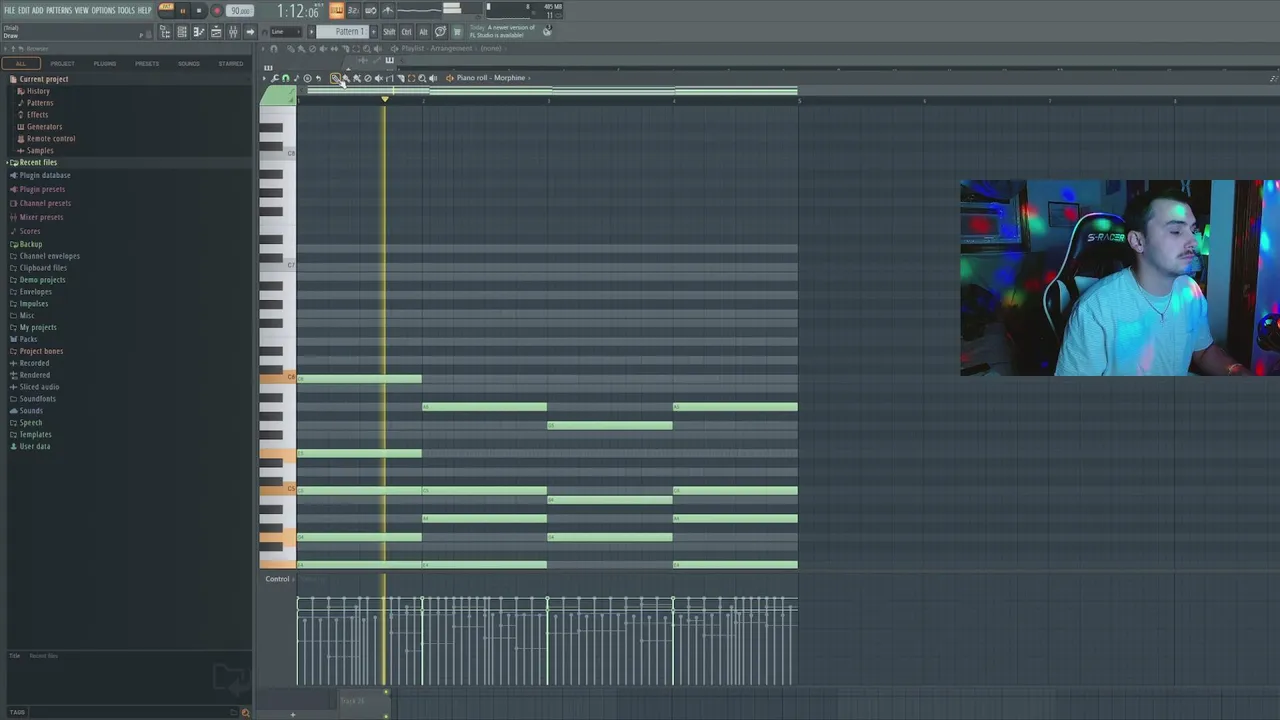Select the Playback speaker tool in Piano roll
This screenshot has width=1280, height=720.
point(433,78)
